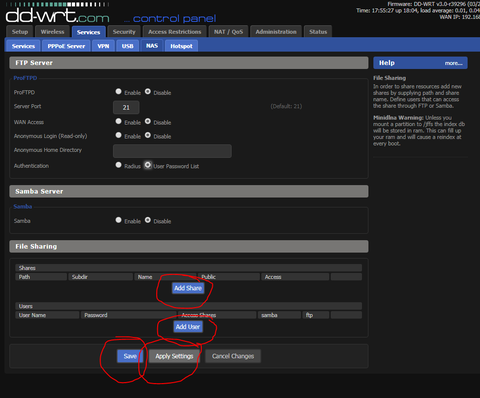
Task: Click the Add User button
Action: (x=188, y=327)
